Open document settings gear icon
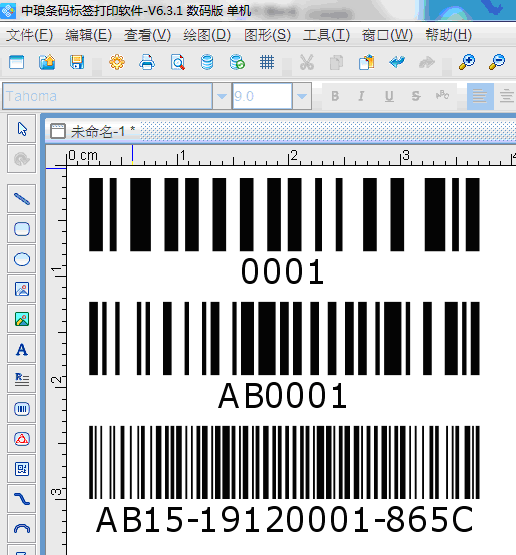This screenshot has width=516, height=555. click(x=117, y=63)
